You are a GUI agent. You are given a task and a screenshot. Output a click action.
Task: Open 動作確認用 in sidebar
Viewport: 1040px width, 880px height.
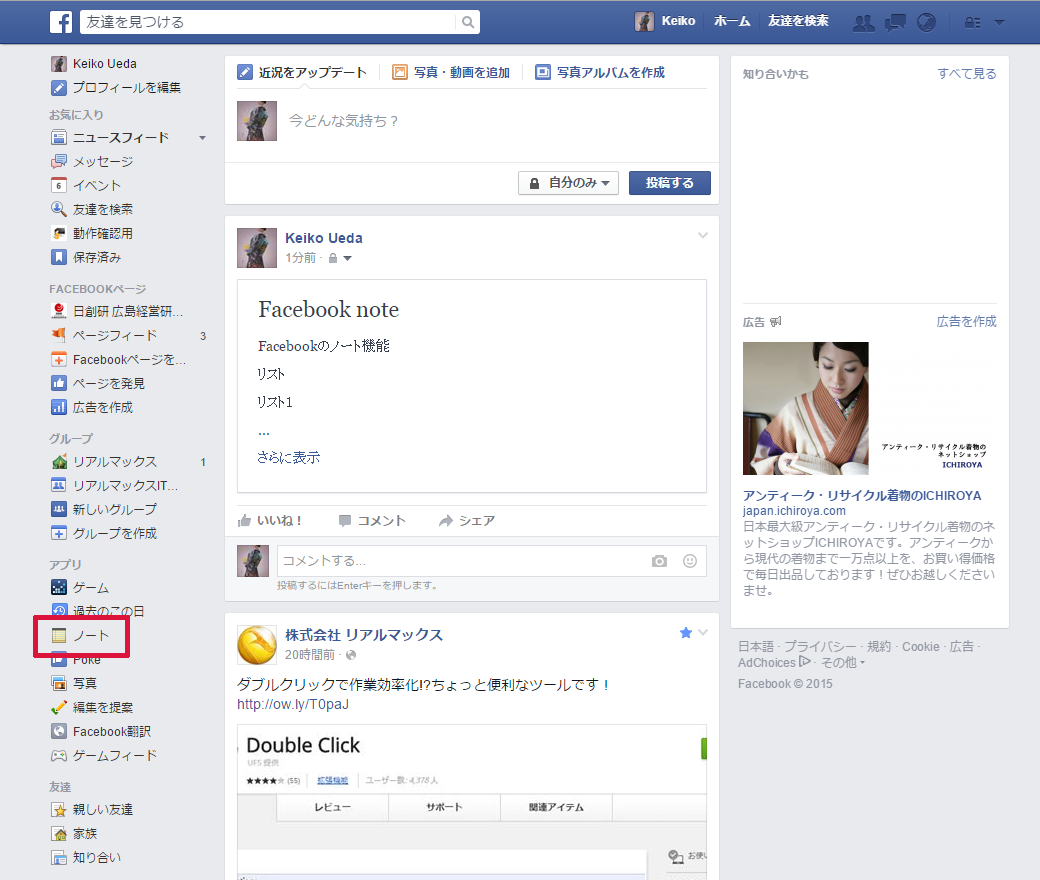coord(92,233)
